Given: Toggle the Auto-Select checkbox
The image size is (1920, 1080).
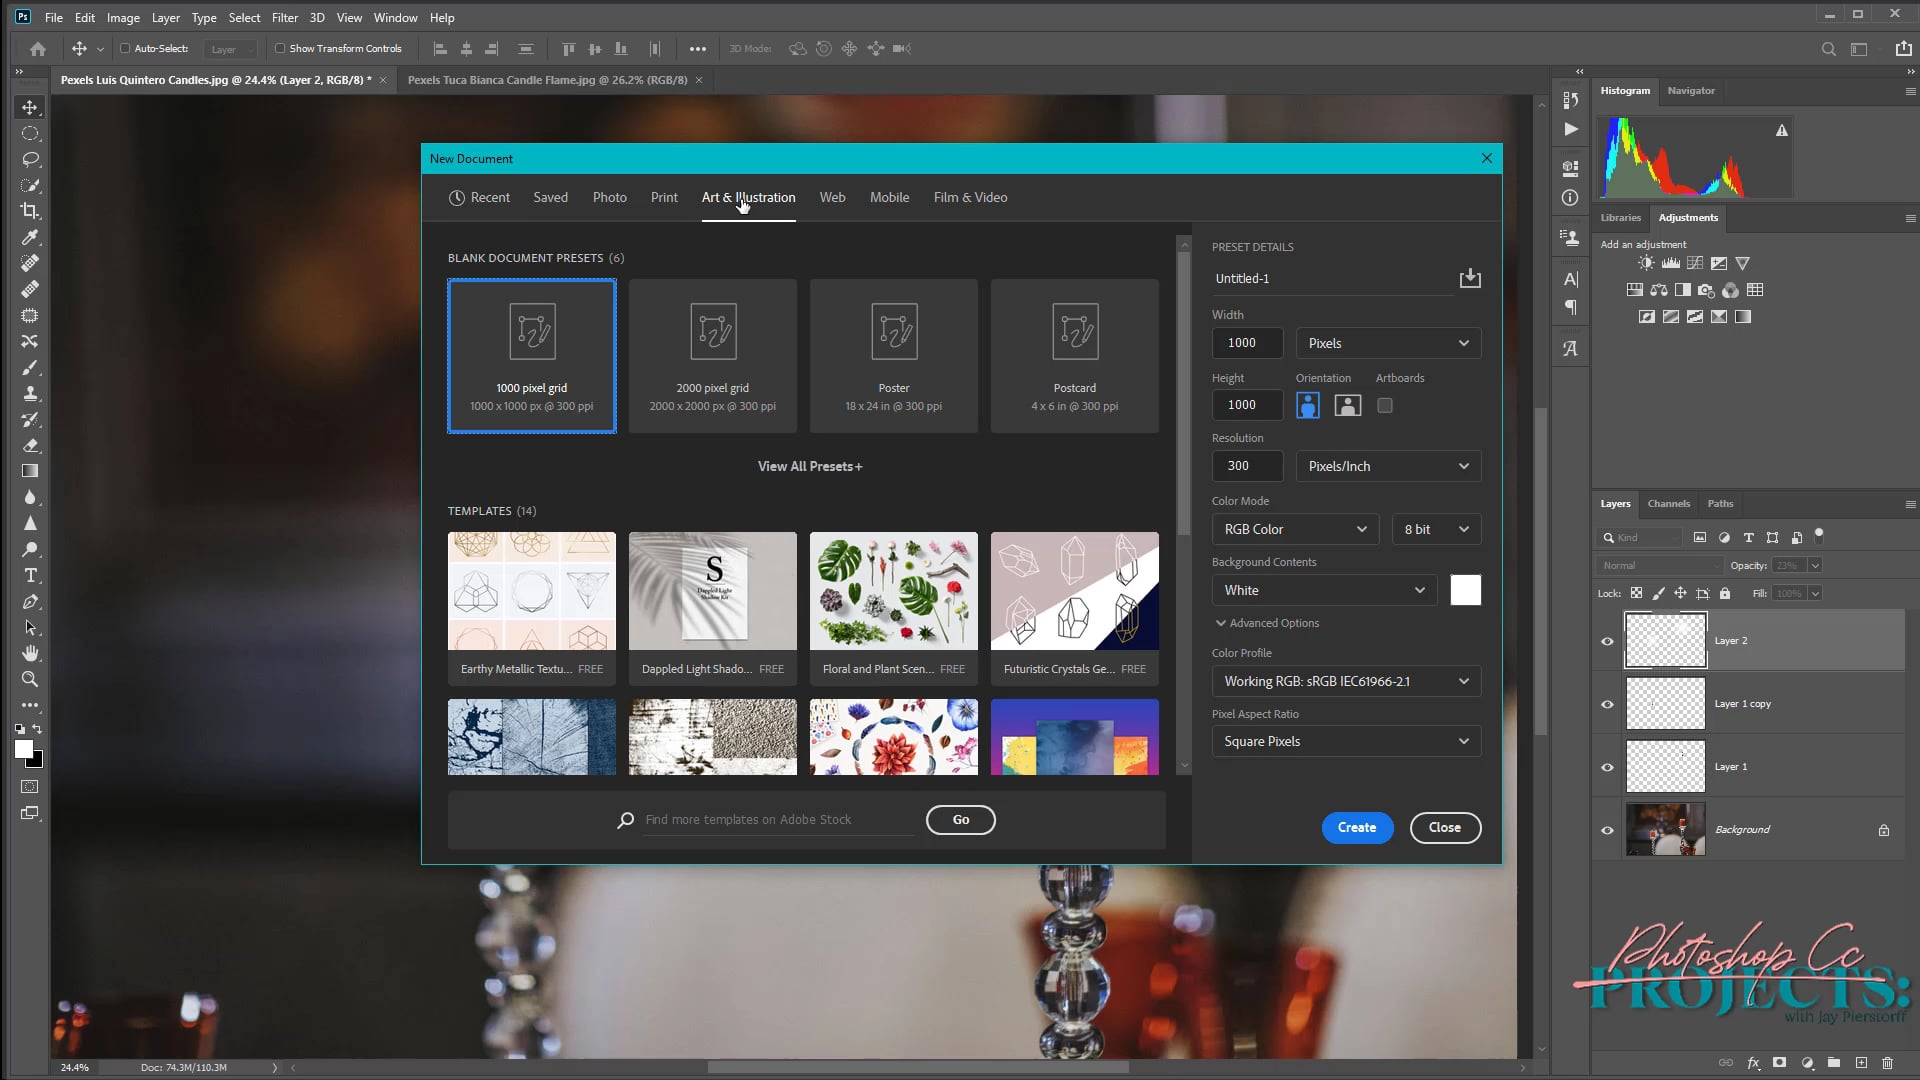Looking at the screenshot, I should [x=125, y=48].
